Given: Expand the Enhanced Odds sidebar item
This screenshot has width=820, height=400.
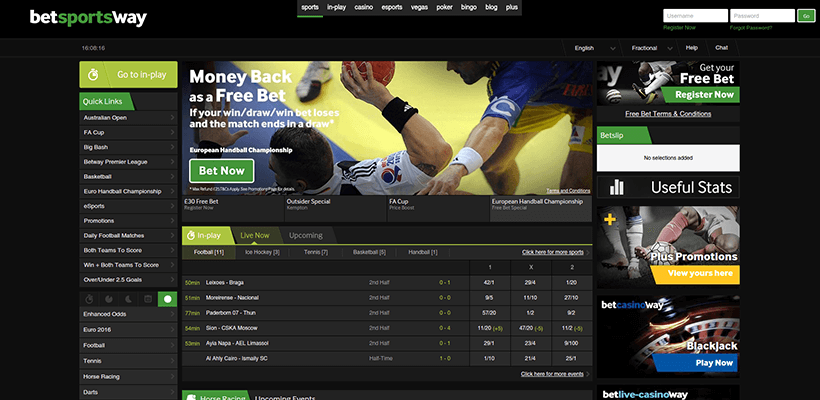Looking at the screenshot, I should click(128, 313).
